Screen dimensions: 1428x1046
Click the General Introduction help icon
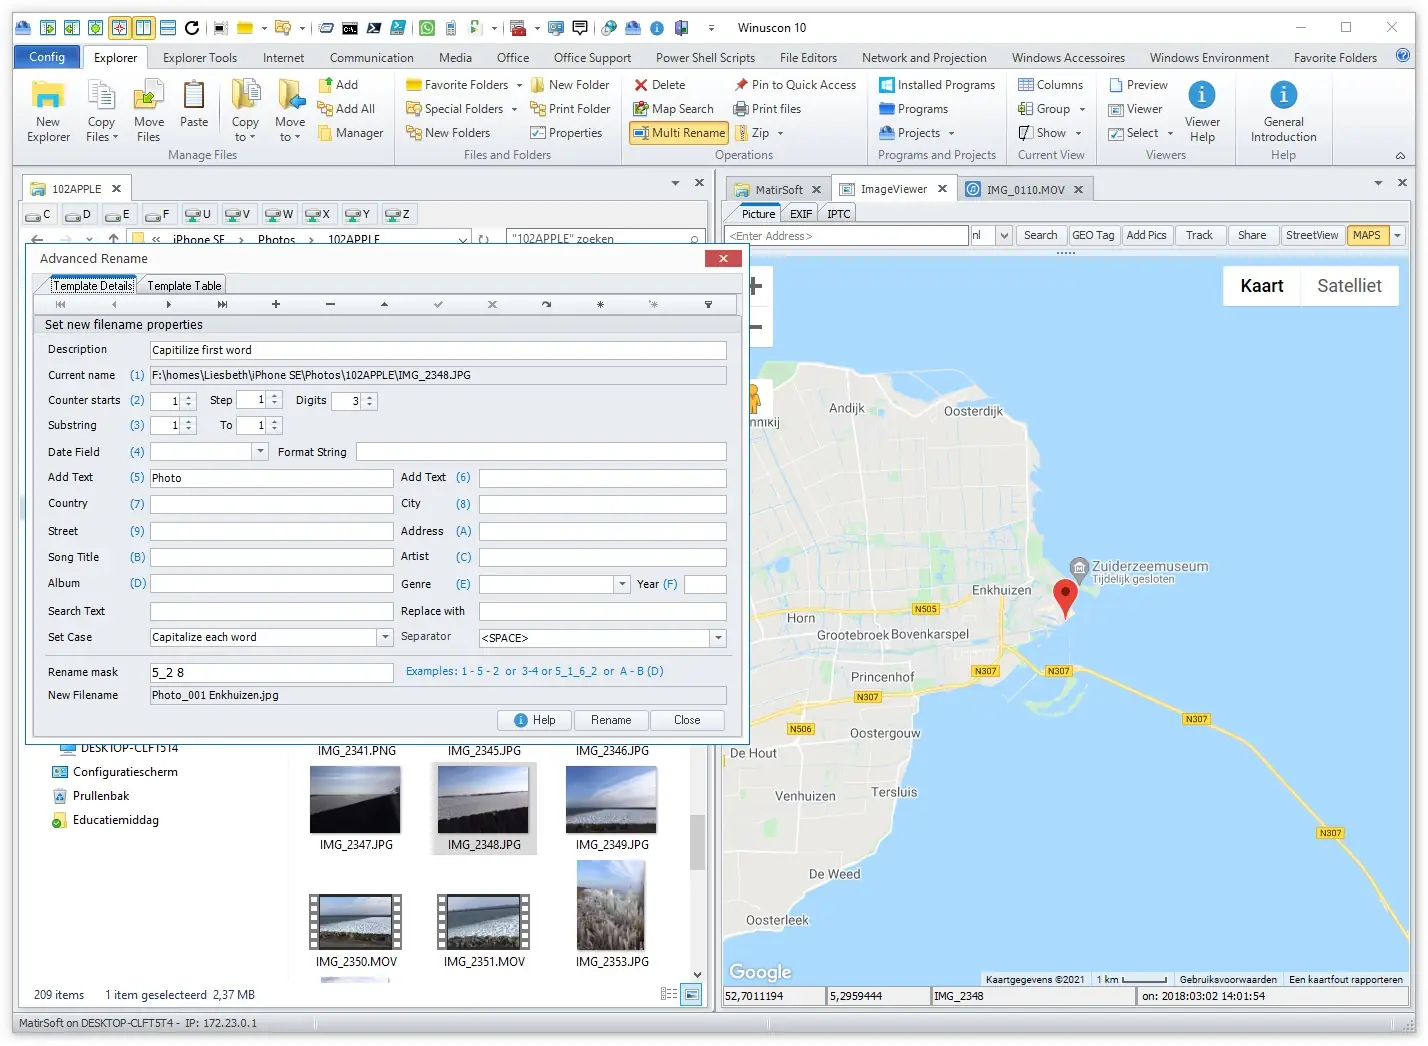[x=1283, y=111]
